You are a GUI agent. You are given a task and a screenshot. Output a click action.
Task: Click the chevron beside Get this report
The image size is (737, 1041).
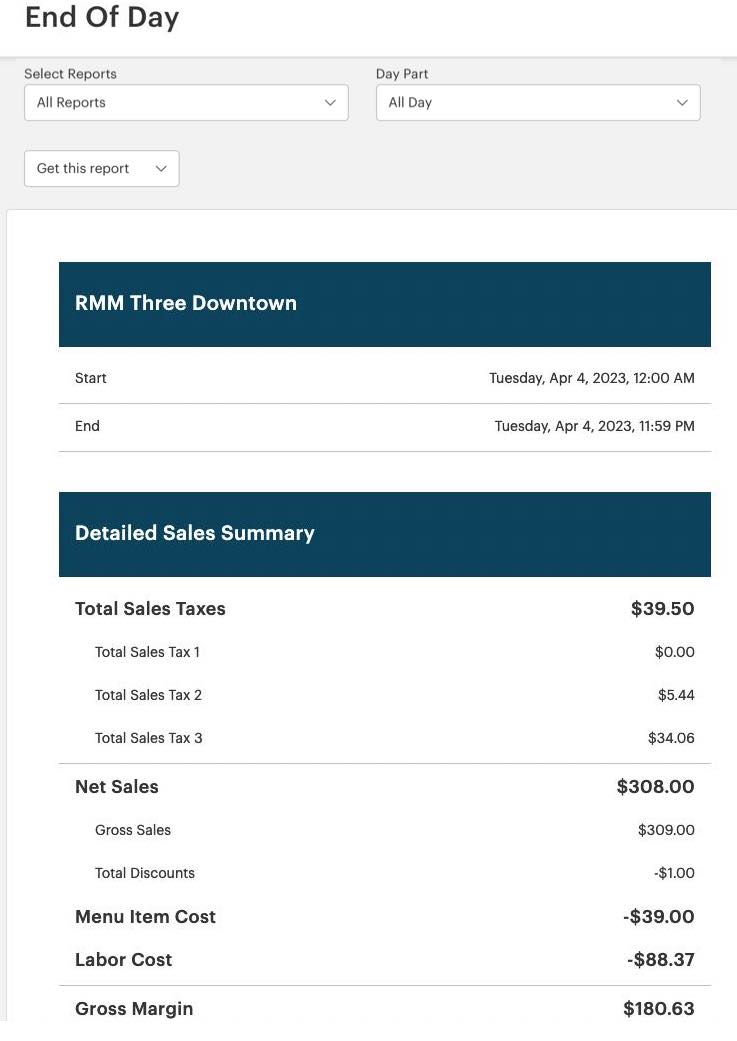tap(161, 169)
